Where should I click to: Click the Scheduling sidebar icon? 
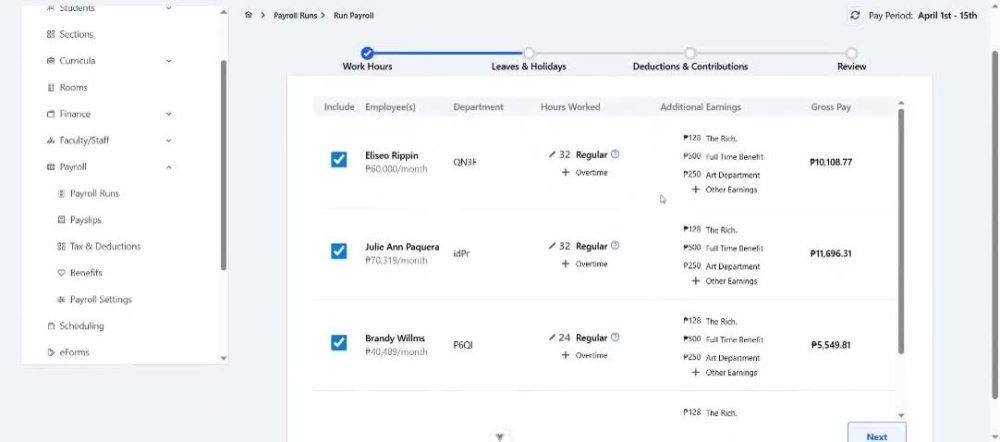[x=51, y=326]
